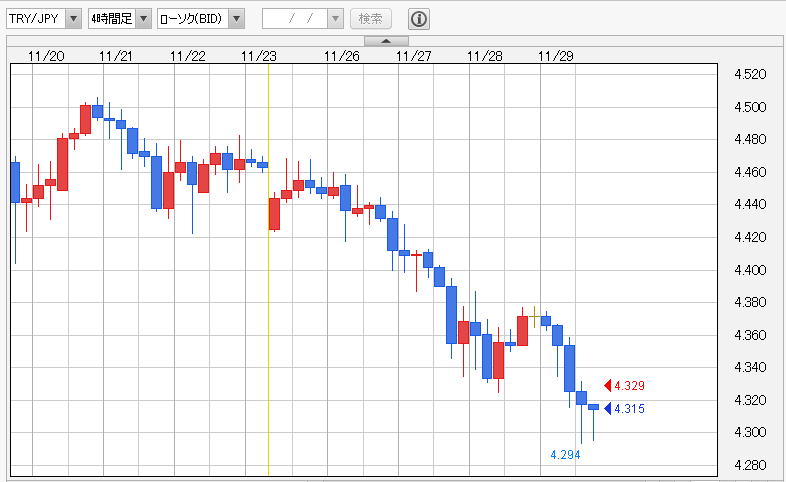Click the 4.300 price axis label
The height and width of the screenshot is (482, 786).
pos(750,432)
